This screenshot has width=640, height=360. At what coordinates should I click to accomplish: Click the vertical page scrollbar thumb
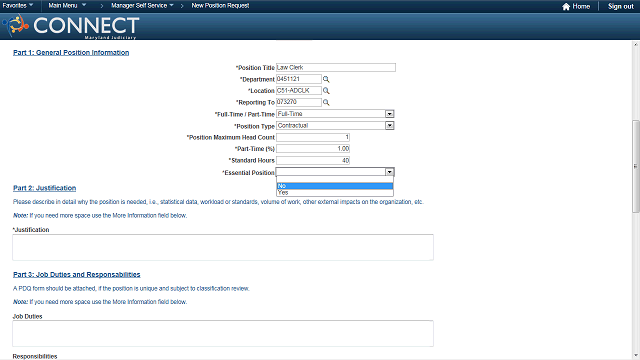coord(636,166)
